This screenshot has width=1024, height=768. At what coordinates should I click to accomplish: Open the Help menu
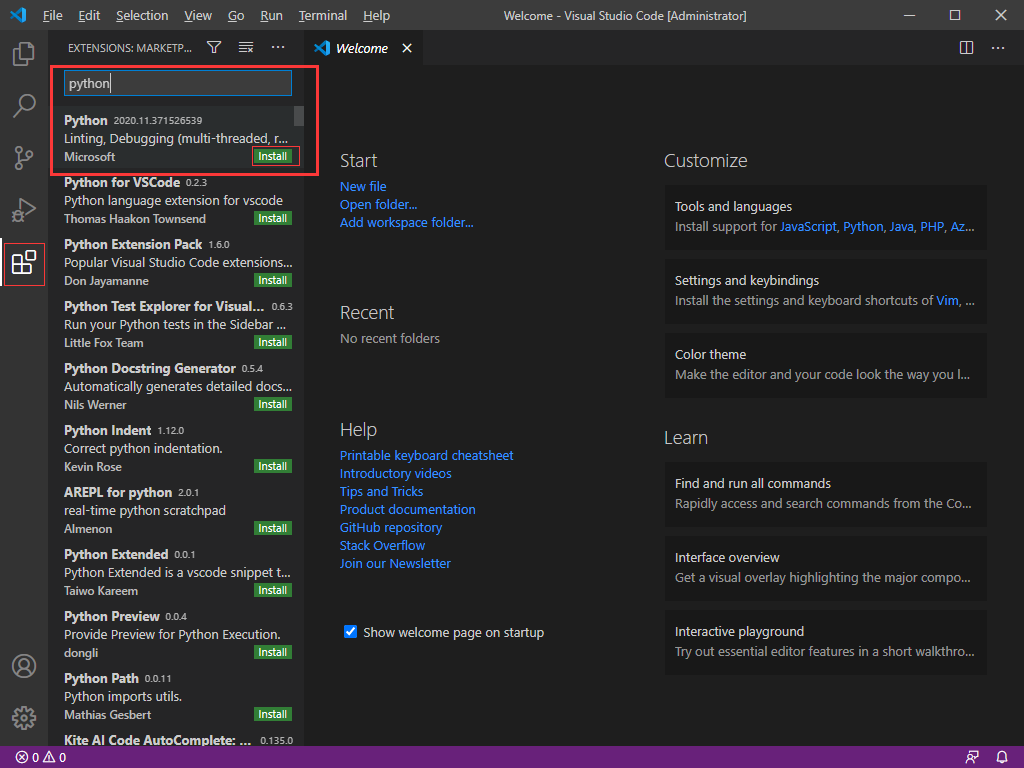click(x=376, y=16)
